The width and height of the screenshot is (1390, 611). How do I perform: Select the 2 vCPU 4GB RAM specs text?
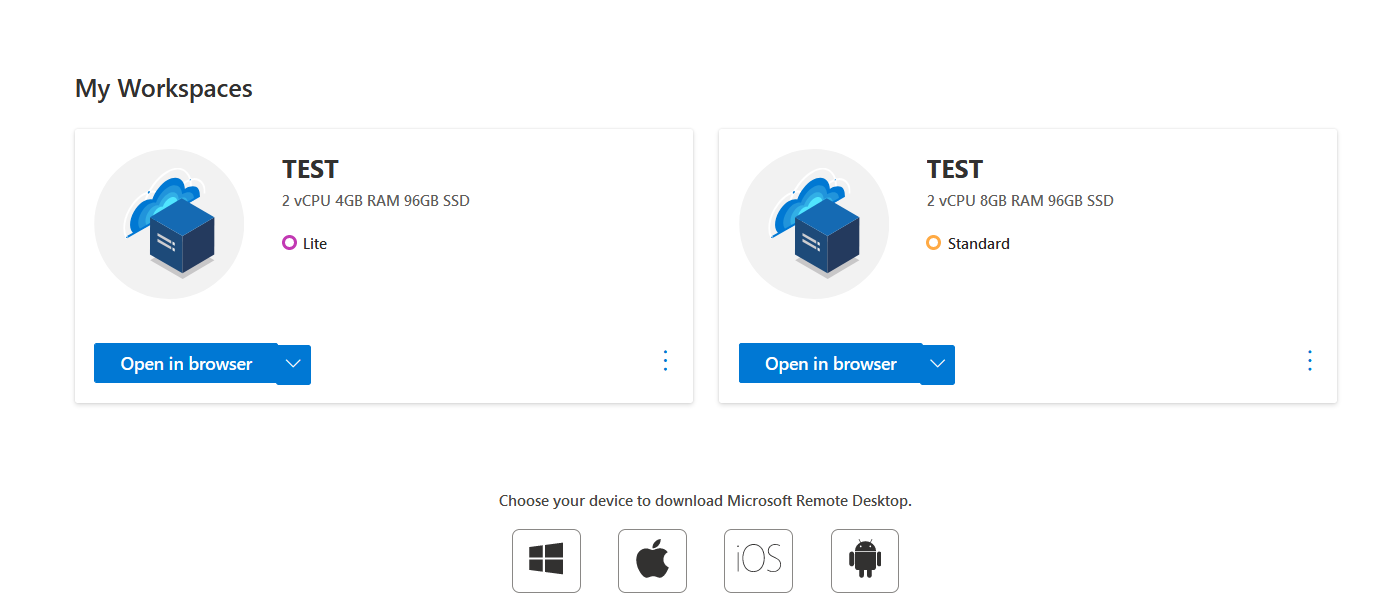click(375, 201)
